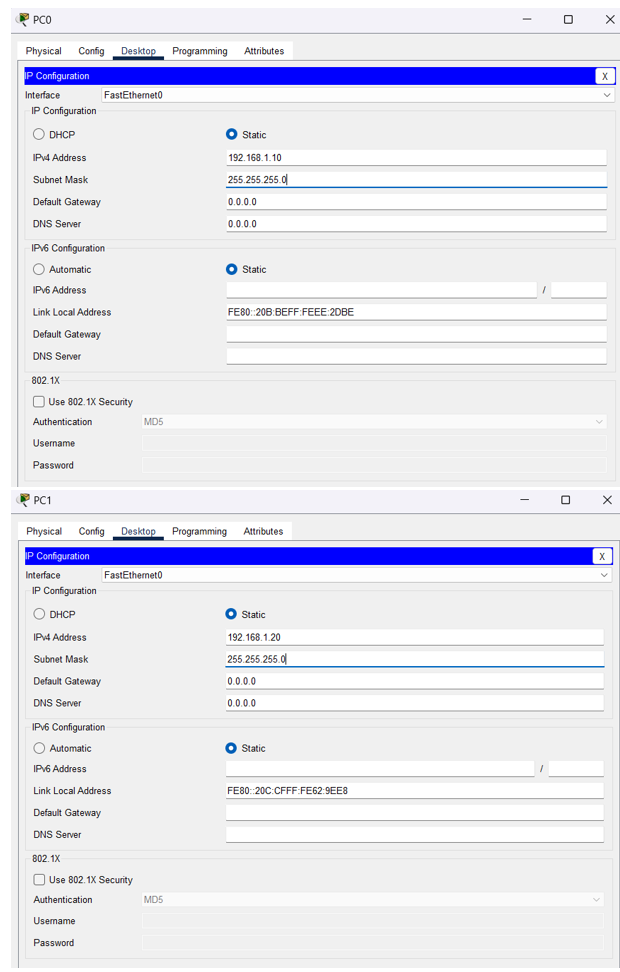This screenshot has height=972, width=620.
Task: Open Attributes tab in PC0
Action: click(x=264, y=51)
